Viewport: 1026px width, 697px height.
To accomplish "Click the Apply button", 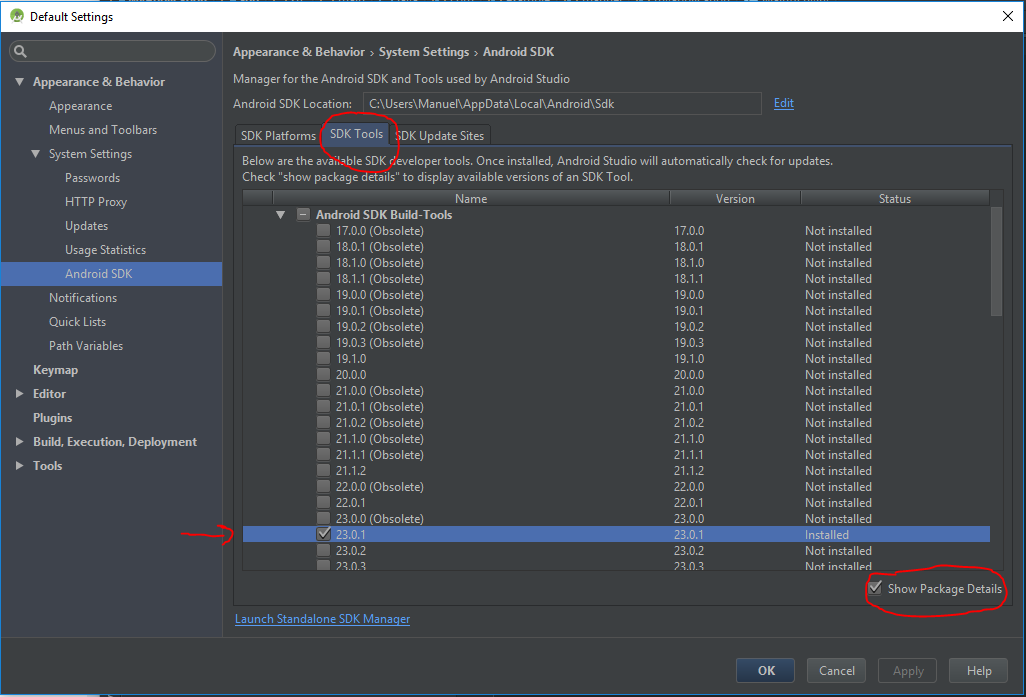I will (x=908, y=671).
